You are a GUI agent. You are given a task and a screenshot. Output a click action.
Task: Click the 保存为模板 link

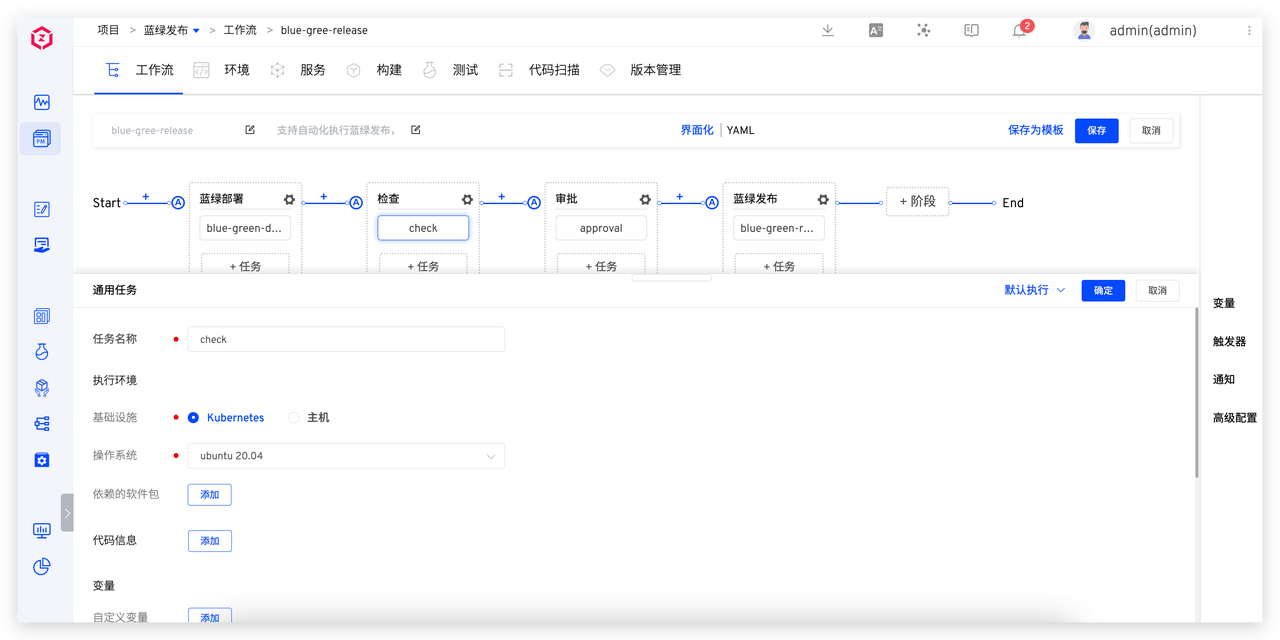coord(1036,130)
